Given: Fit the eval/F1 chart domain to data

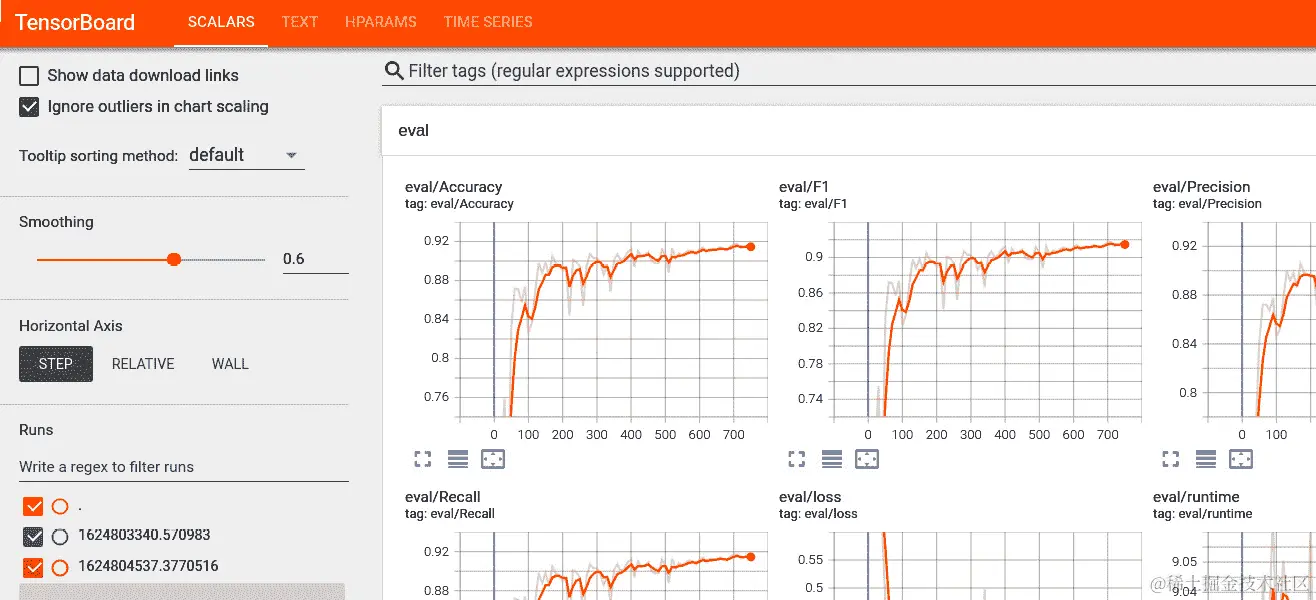Looking at the screenshot, I should tap(866, 459).
